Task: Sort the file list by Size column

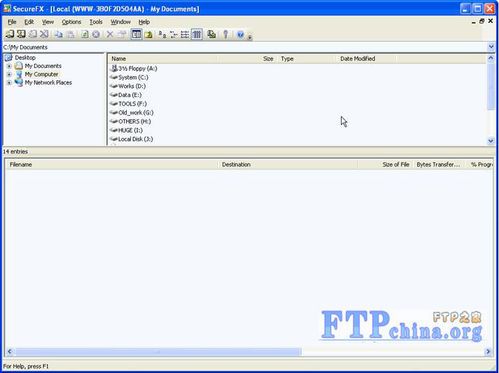Action: tap(248, 59)
